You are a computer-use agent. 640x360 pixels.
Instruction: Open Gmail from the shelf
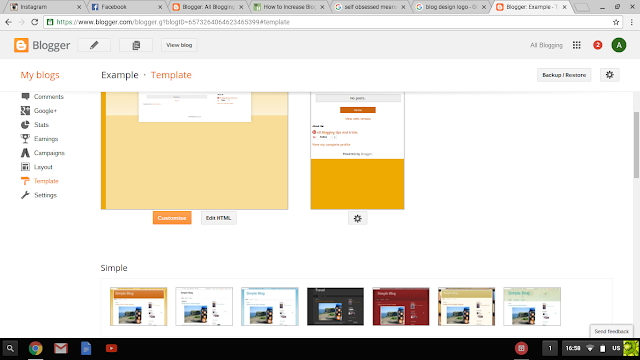click(61, 349)
